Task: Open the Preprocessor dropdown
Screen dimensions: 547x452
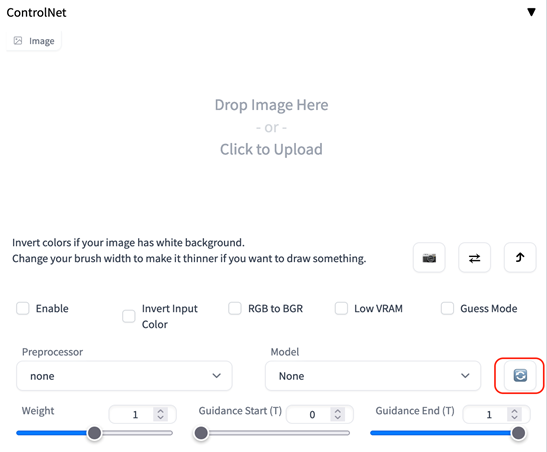Action: tap(124, 376)
